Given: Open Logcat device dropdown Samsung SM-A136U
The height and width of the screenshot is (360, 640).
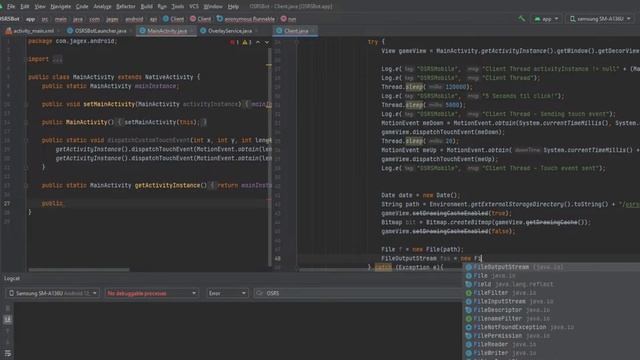Looking at the screenshot, I should click(53, 293).
